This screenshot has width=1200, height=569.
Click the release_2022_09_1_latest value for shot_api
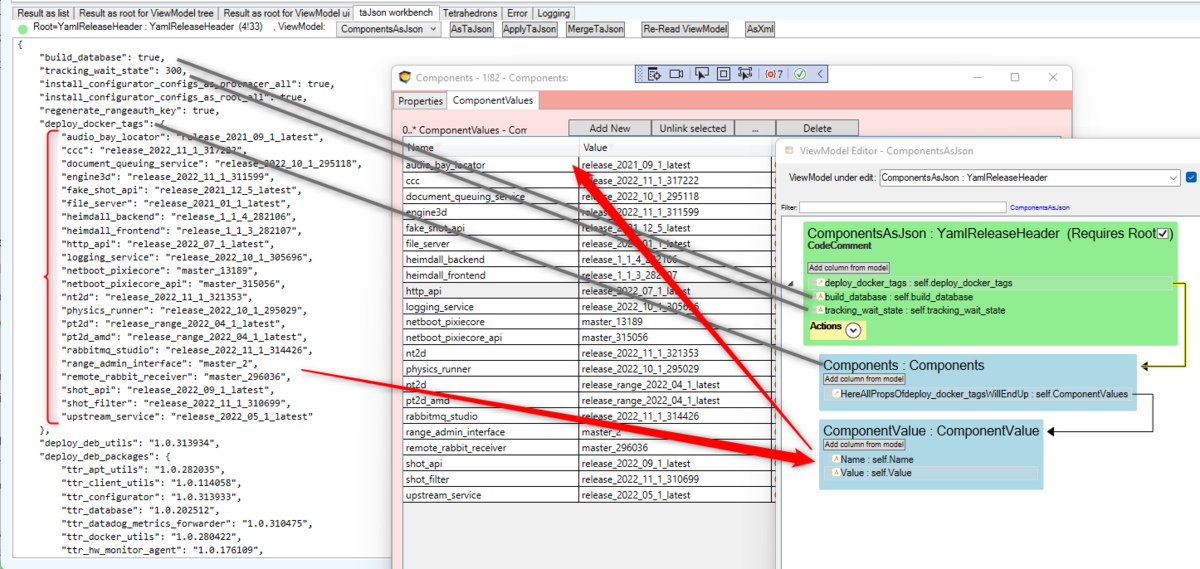675,463
